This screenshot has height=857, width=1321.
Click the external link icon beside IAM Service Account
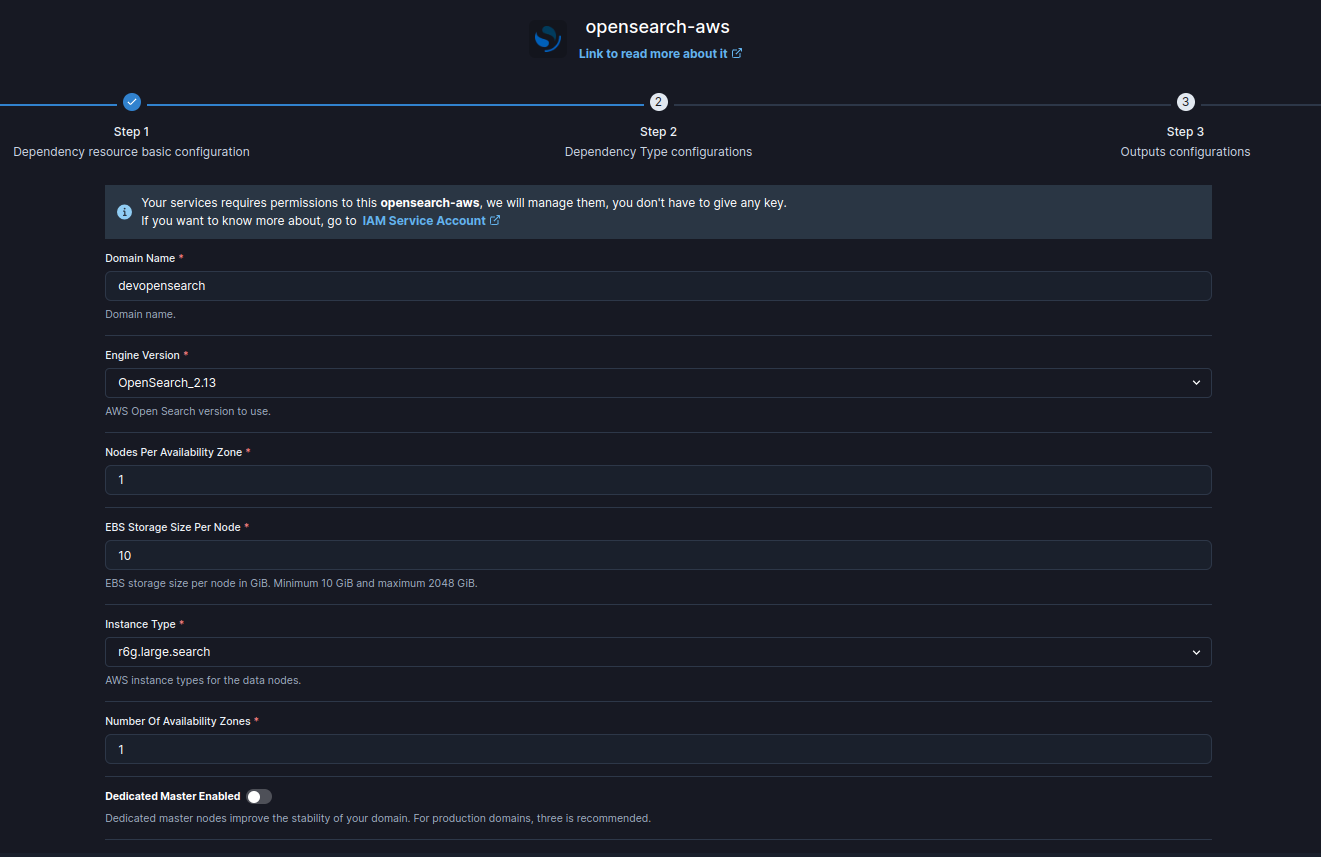click(495, 220)
